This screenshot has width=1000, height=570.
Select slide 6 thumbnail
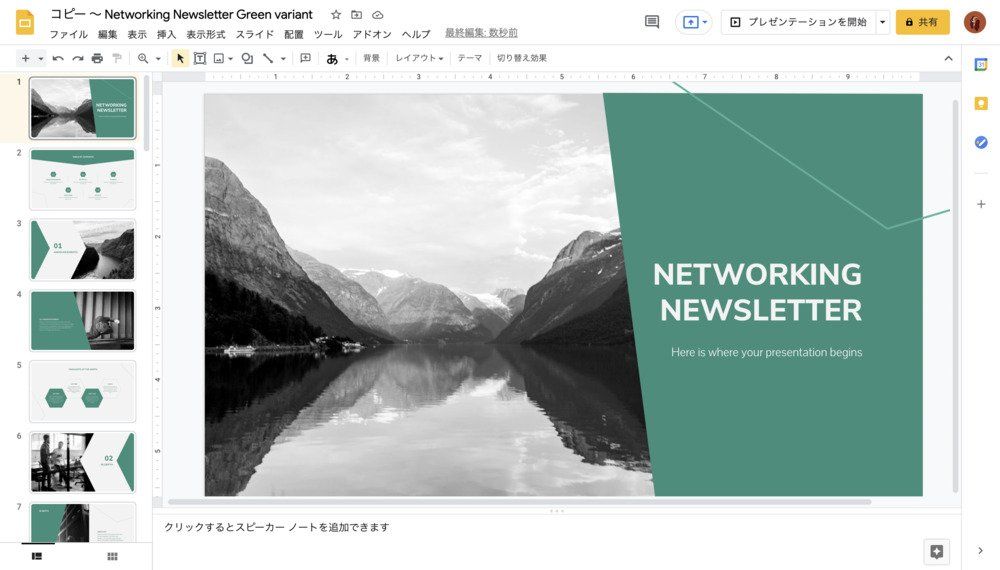coord(83,462)
